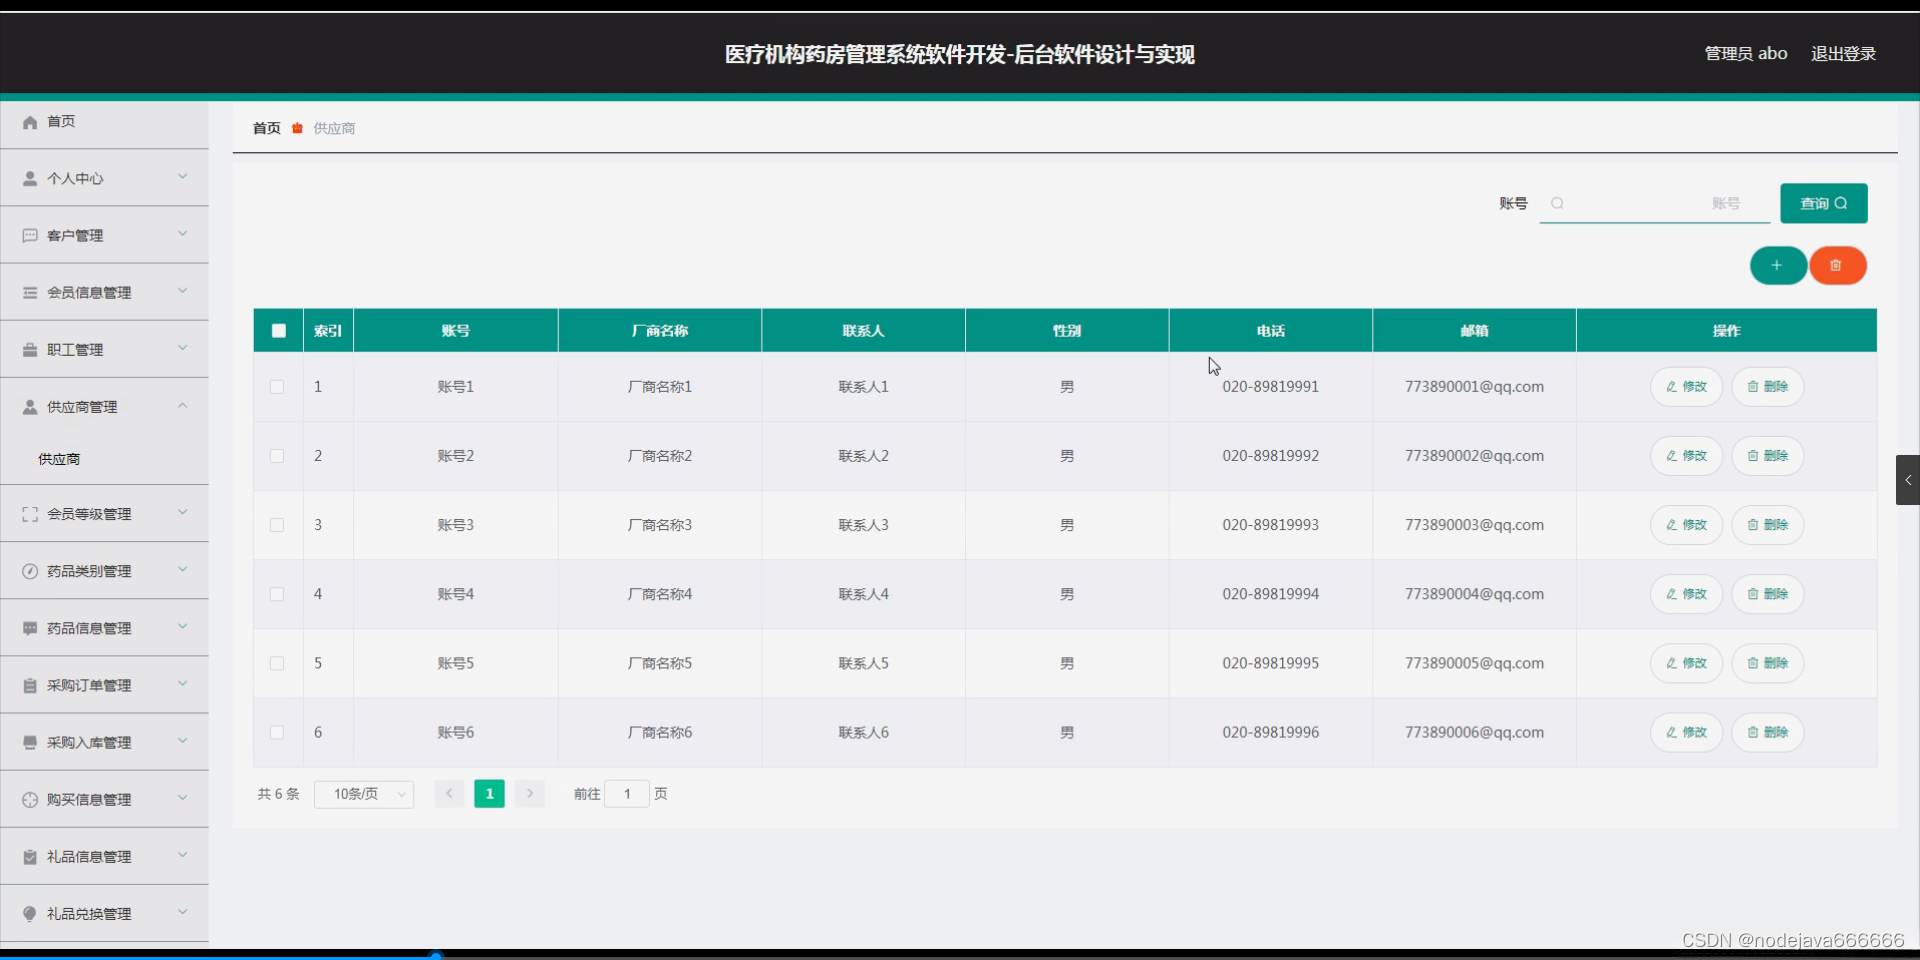Expand the 采购订单管理 chevron
The image size is (1920, 960).
(x=183, y=684)
